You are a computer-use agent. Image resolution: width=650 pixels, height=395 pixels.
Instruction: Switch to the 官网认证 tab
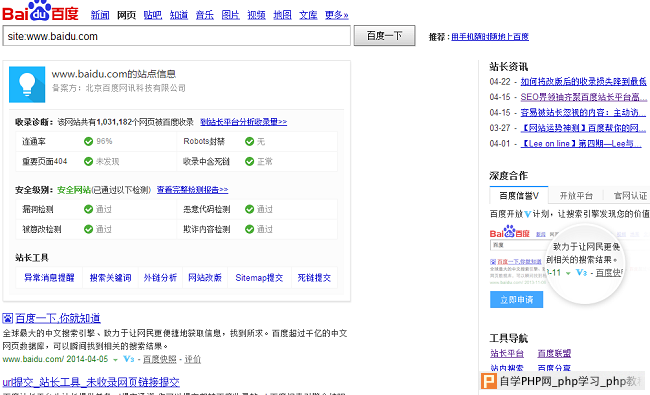[630, 195]
